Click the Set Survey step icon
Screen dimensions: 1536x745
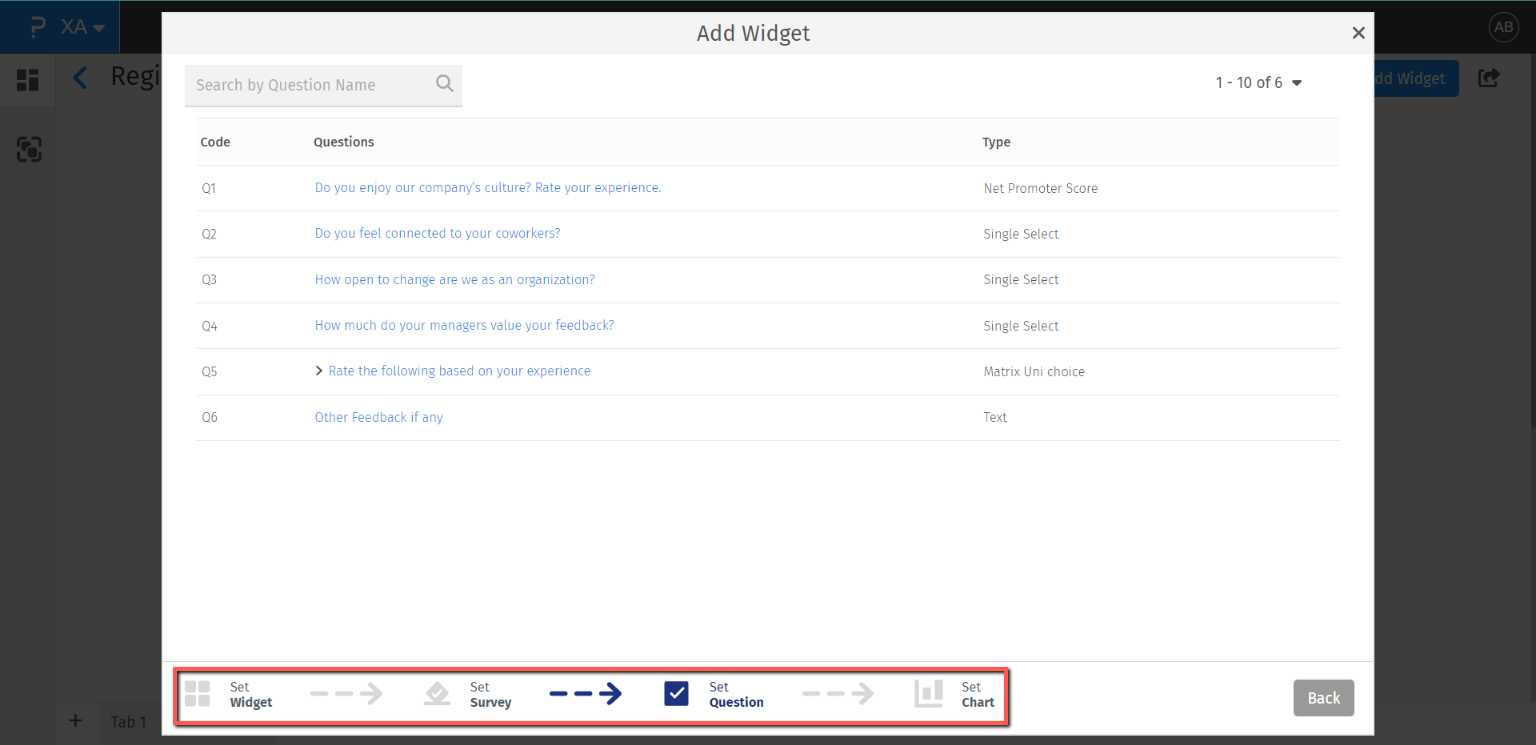(x=437, y=694)
